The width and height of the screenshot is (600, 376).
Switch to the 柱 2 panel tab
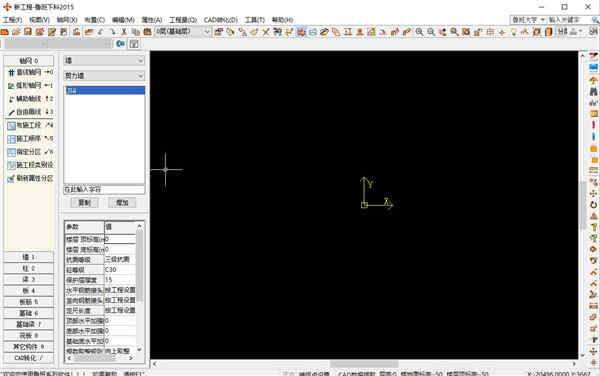point(29,269)
